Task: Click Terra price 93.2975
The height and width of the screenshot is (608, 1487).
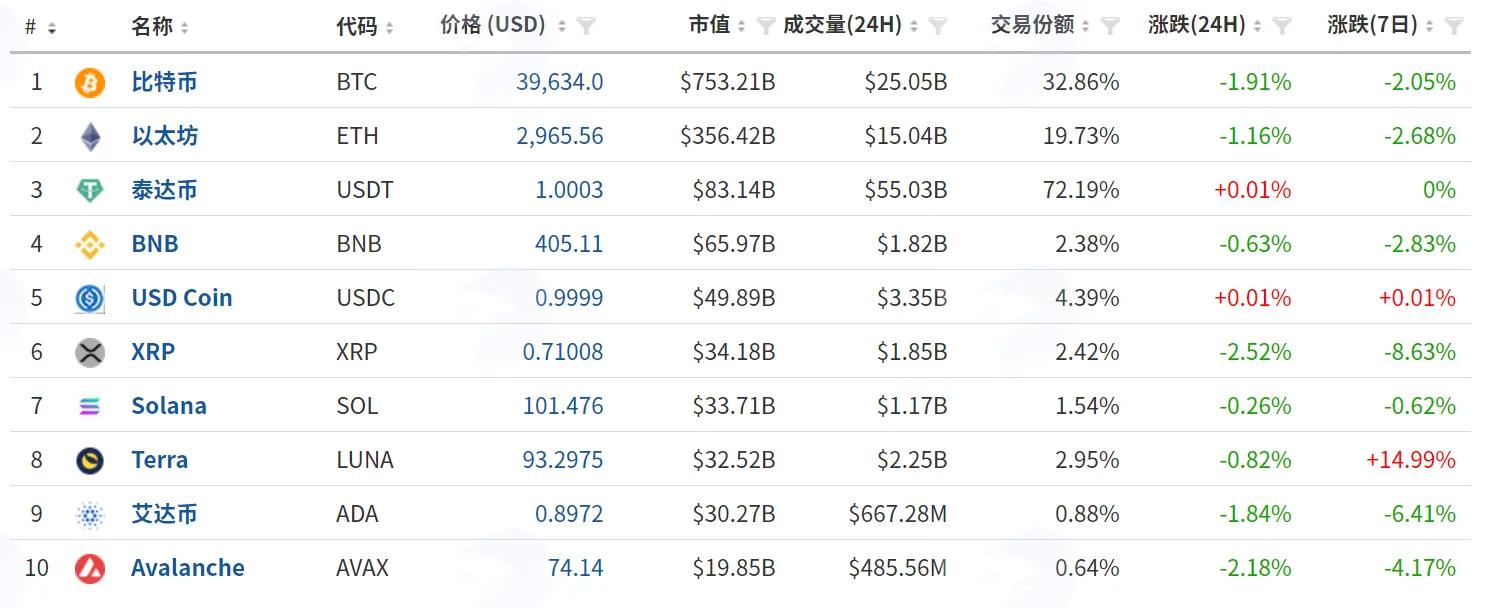Action: click(563, 460)
